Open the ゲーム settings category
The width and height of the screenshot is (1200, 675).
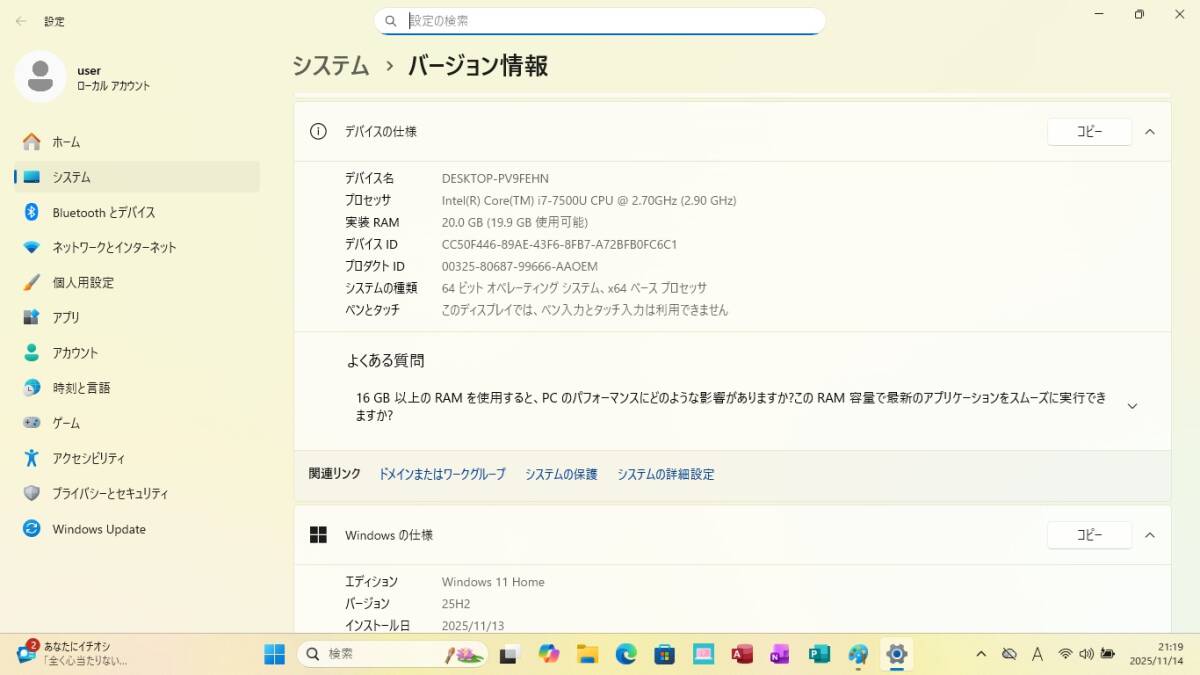point(66,423)
